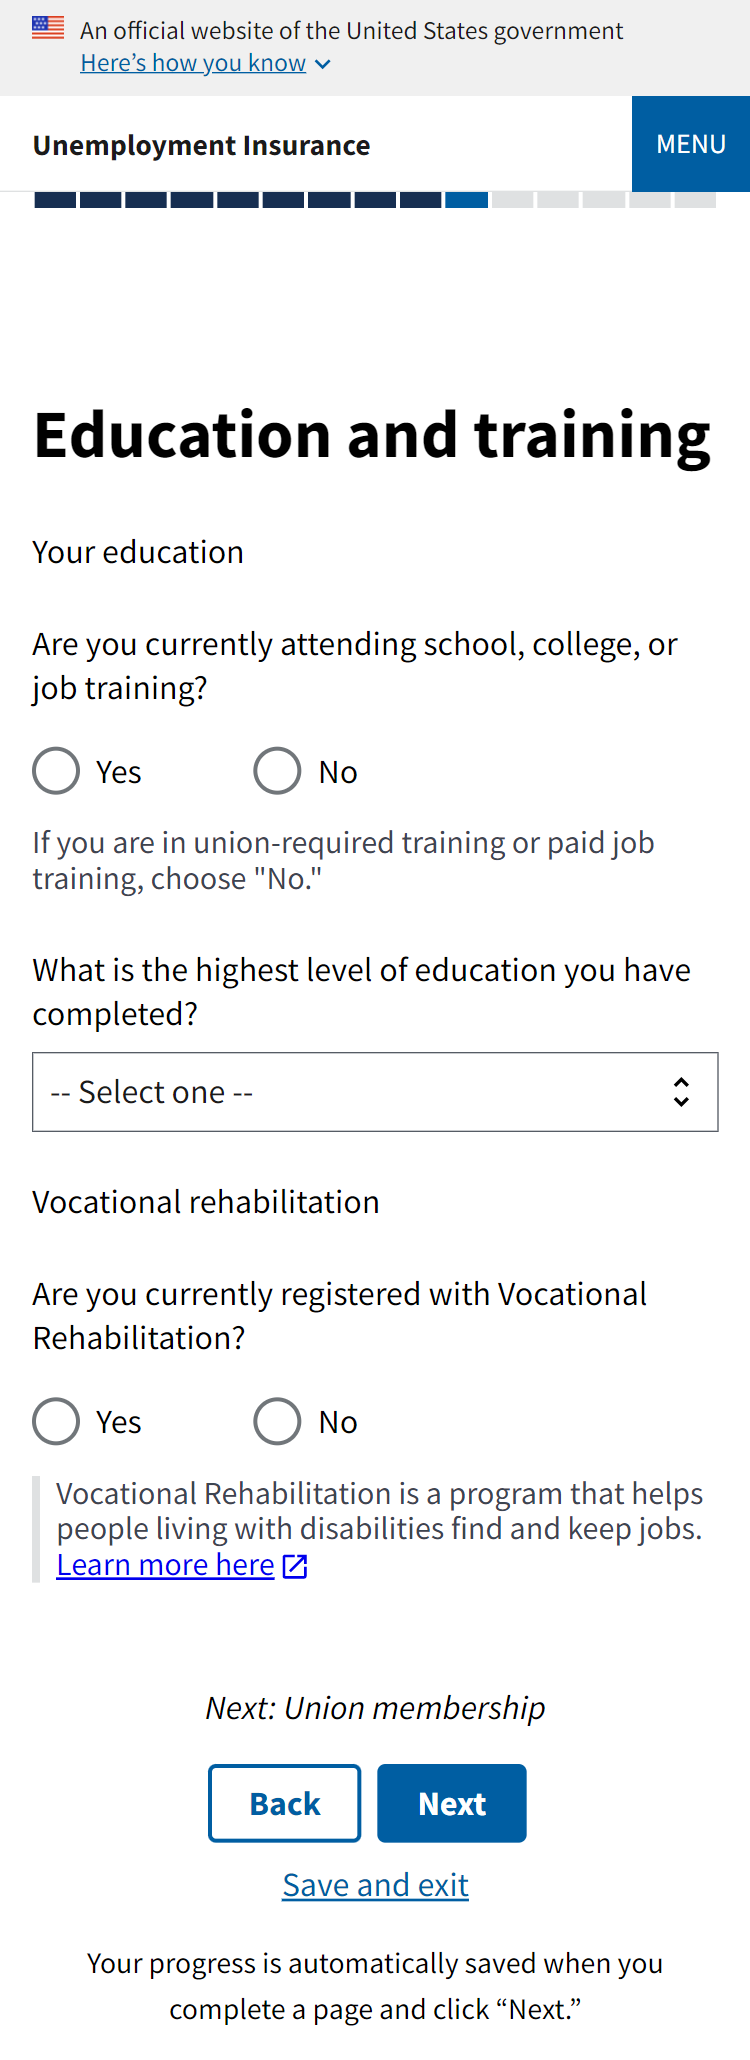Screen dimensions: 750x2060
Task: Open the "Learn more here" link
Action: point(165,1565)
